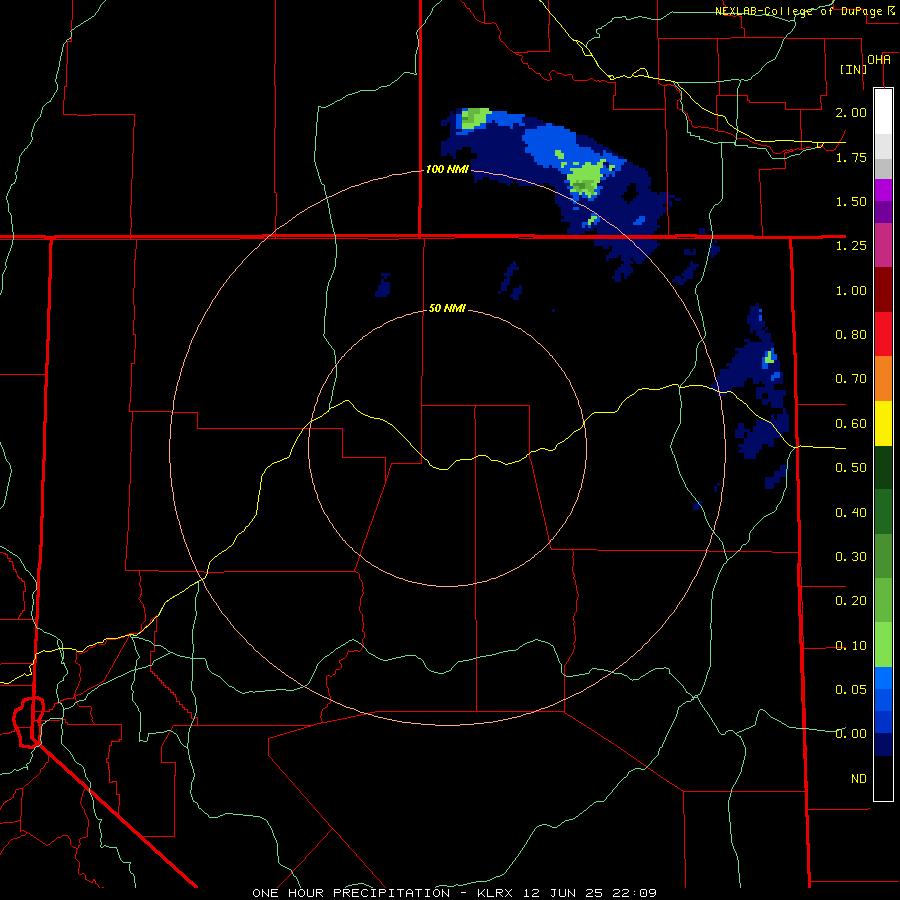Pick the magenta-pink swatch beside 1.25

883,245
